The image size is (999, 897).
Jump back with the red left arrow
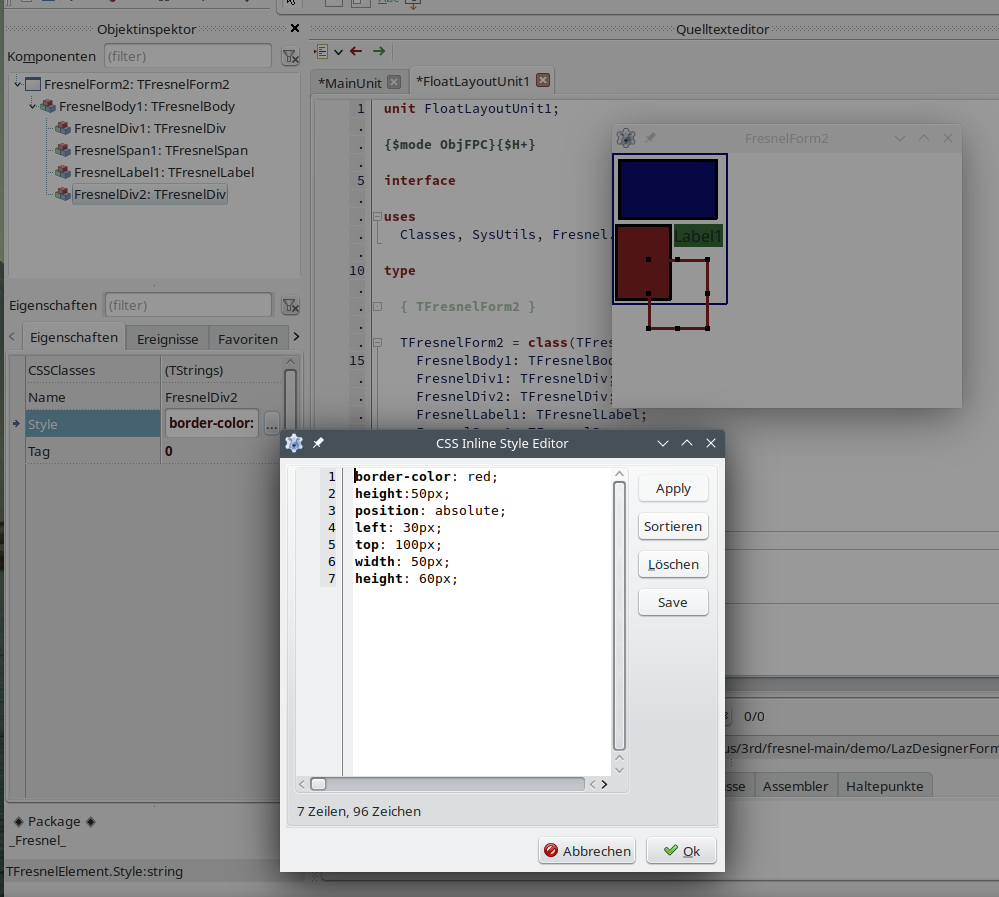[356, 51]
